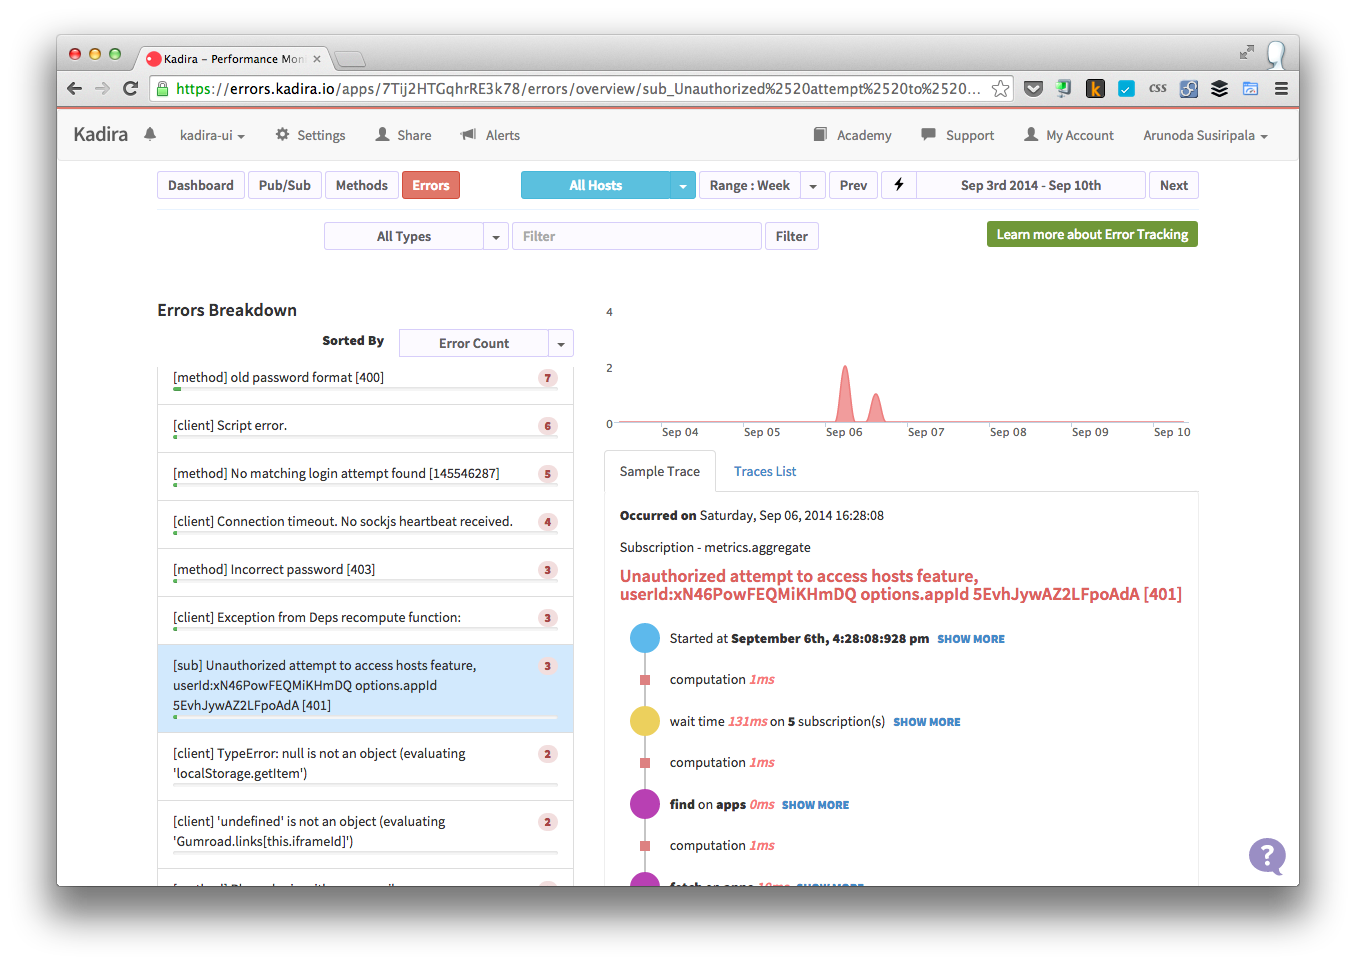This screenshot has width=1356, height=965.
Task: Select '[client] Script error.' row
Action: (x=365, y=428)
